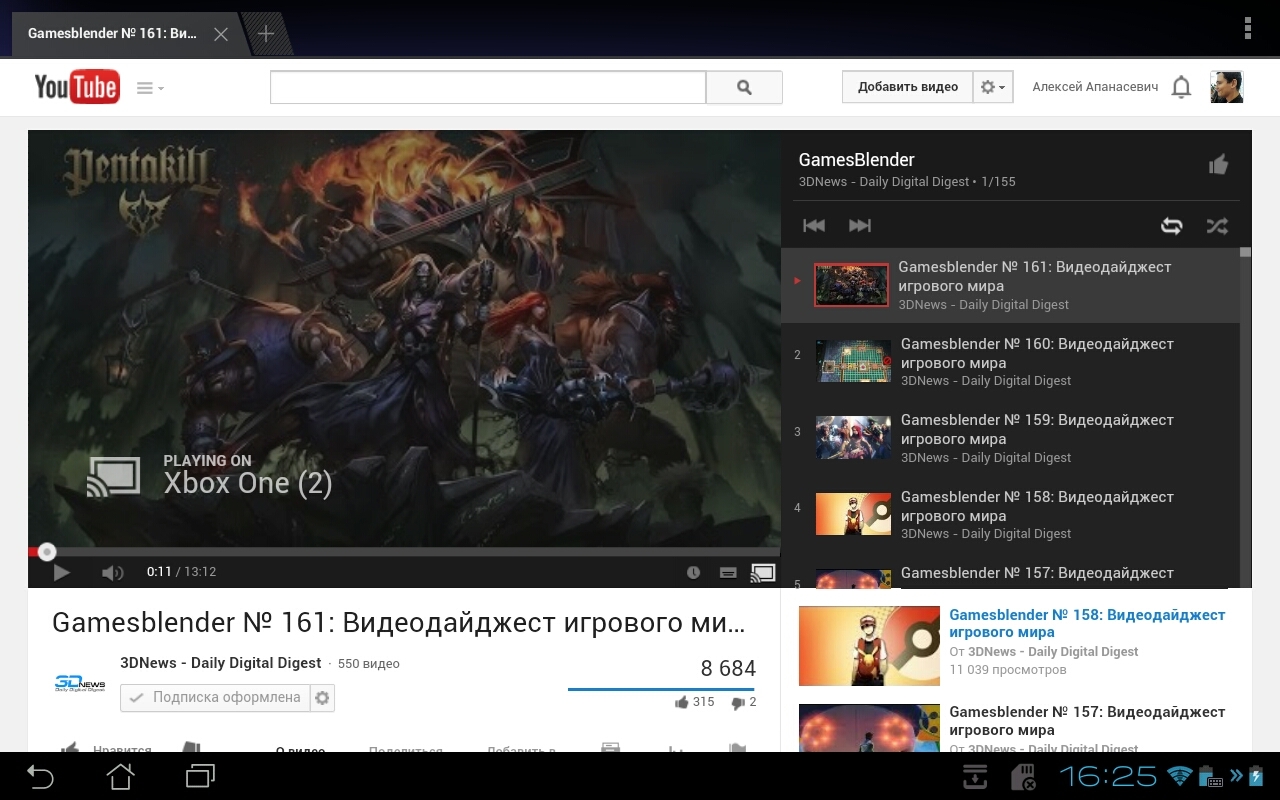This screenshot has width=1280, height=800.
Task: Click the large Playing on Xbox One cast icon
Action: pos(113,477)
